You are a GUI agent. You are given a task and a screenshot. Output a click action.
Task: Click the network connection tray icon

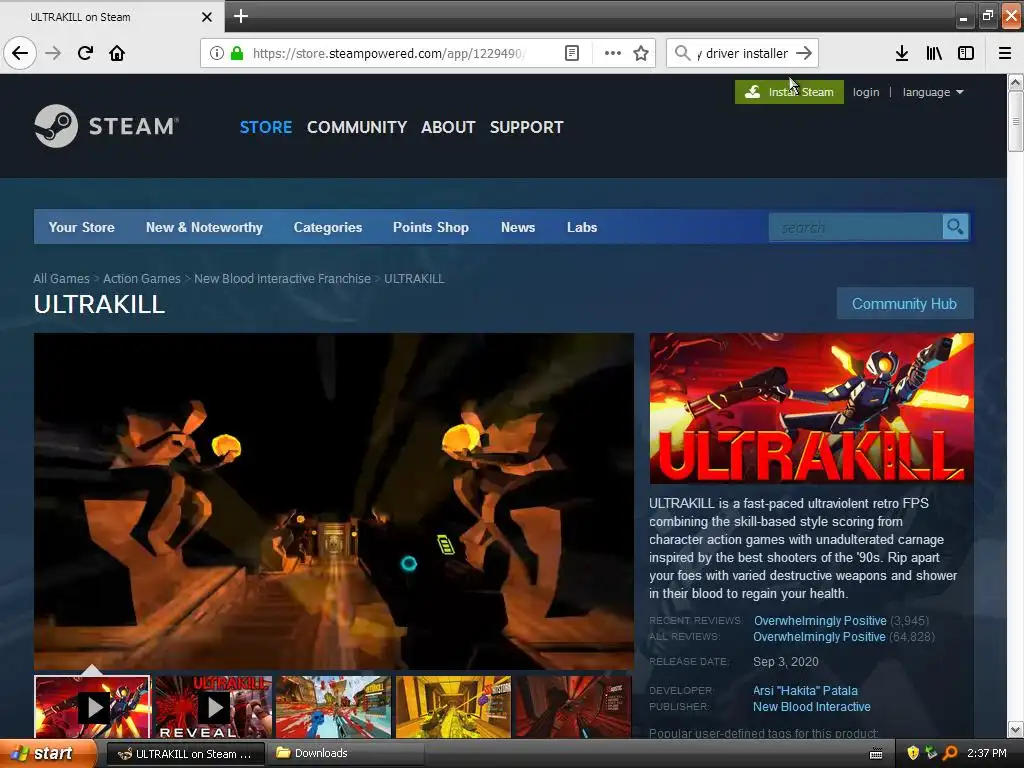click(931, 753)
